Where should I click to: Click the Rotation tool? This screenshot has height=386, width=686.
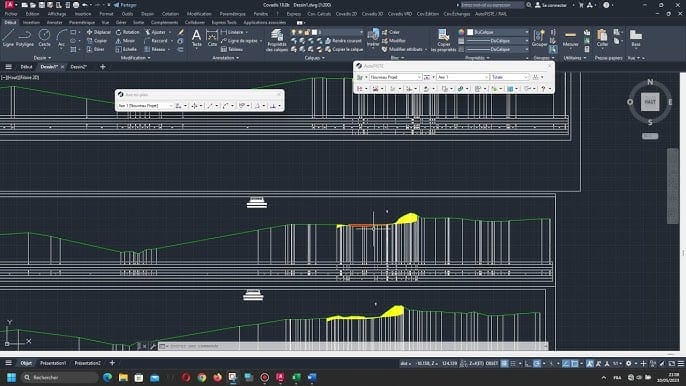[128, 32]
